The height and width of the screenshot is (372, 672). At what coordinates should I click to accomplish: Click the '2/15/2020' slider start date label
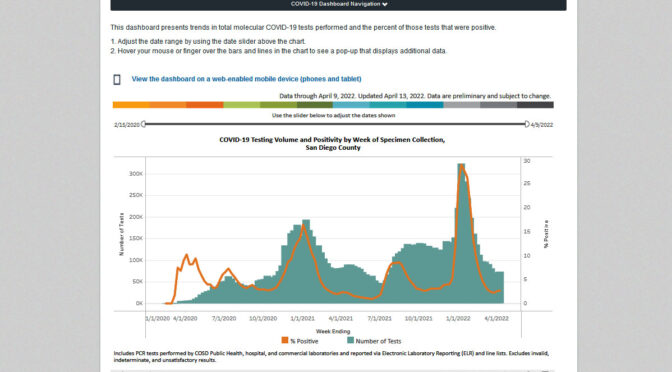coord(127,125)
